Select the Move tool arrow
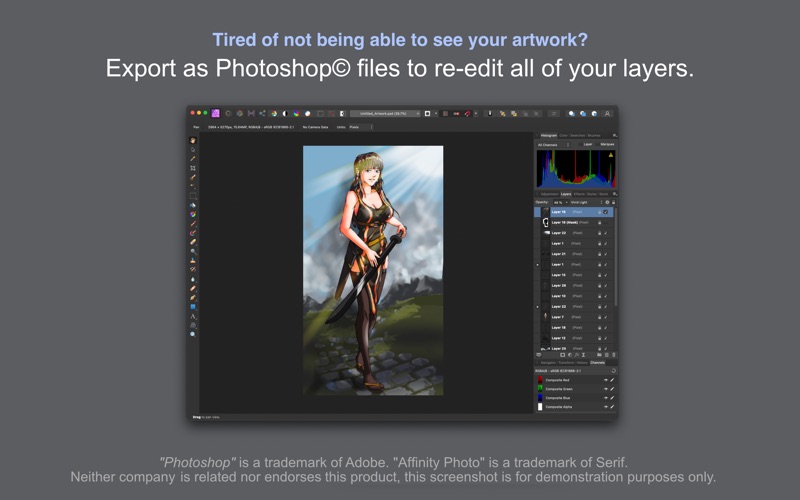Screen dimensions: 800x500 tap(193, 149)
